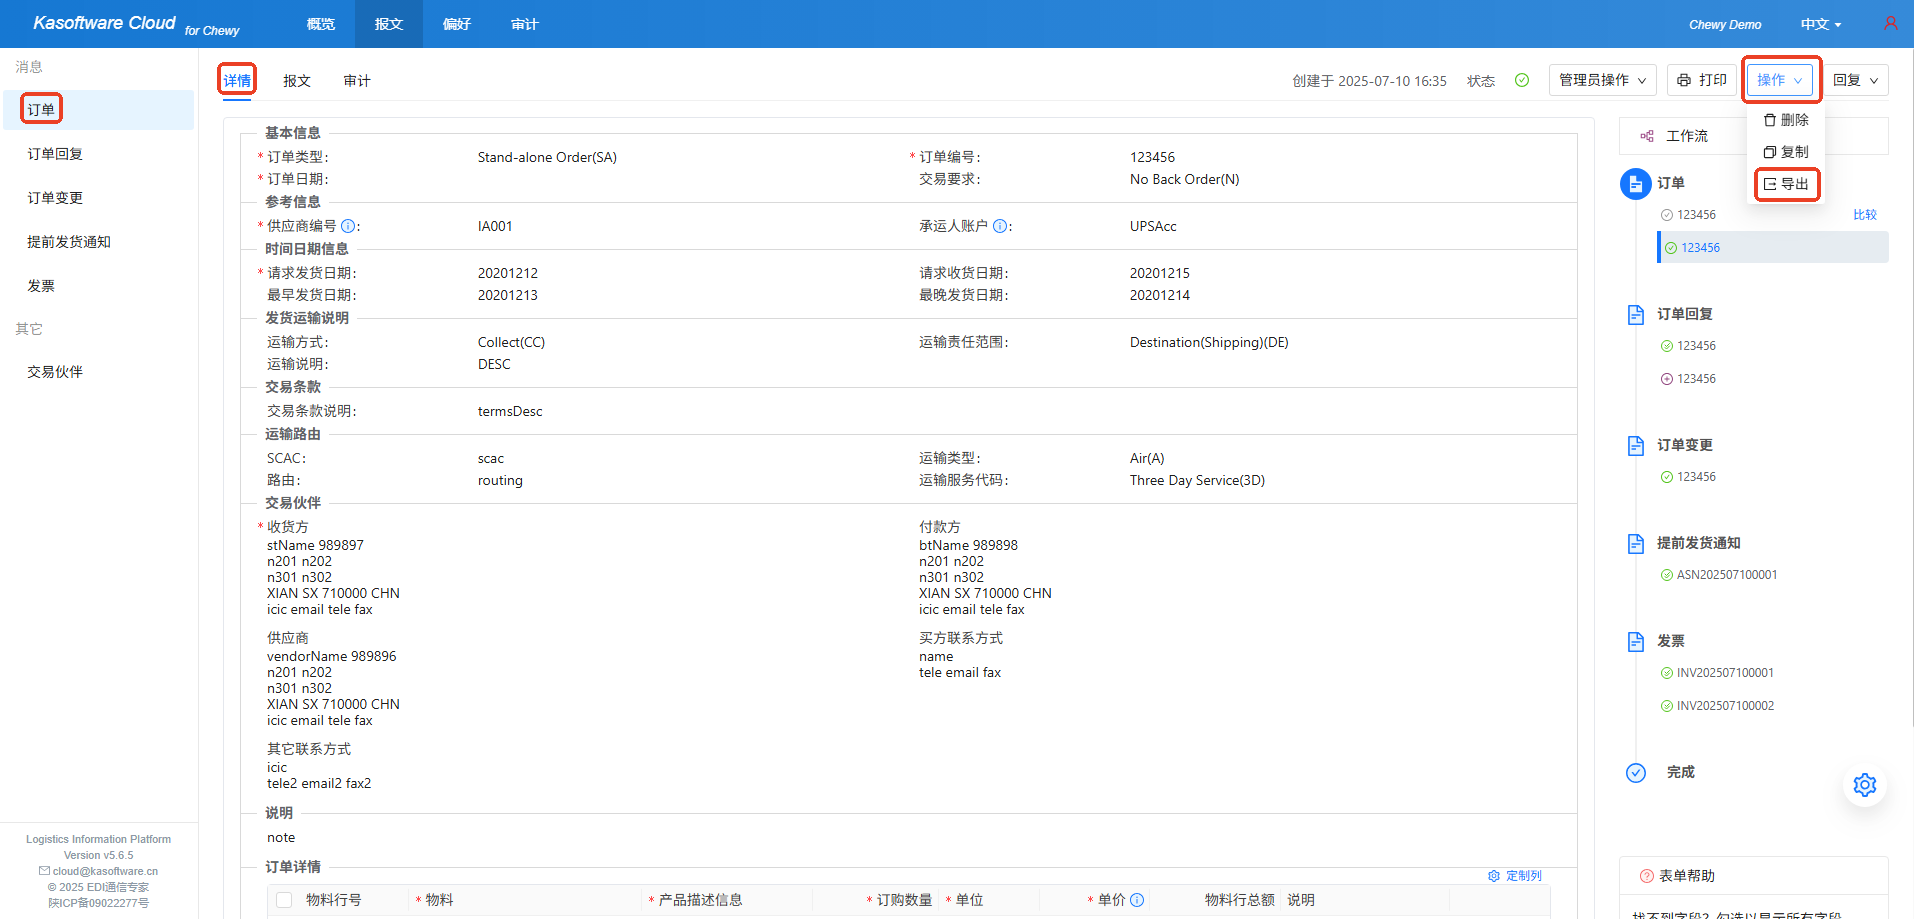
Task: Click the unit price info icon
Action: point(1137,900)
